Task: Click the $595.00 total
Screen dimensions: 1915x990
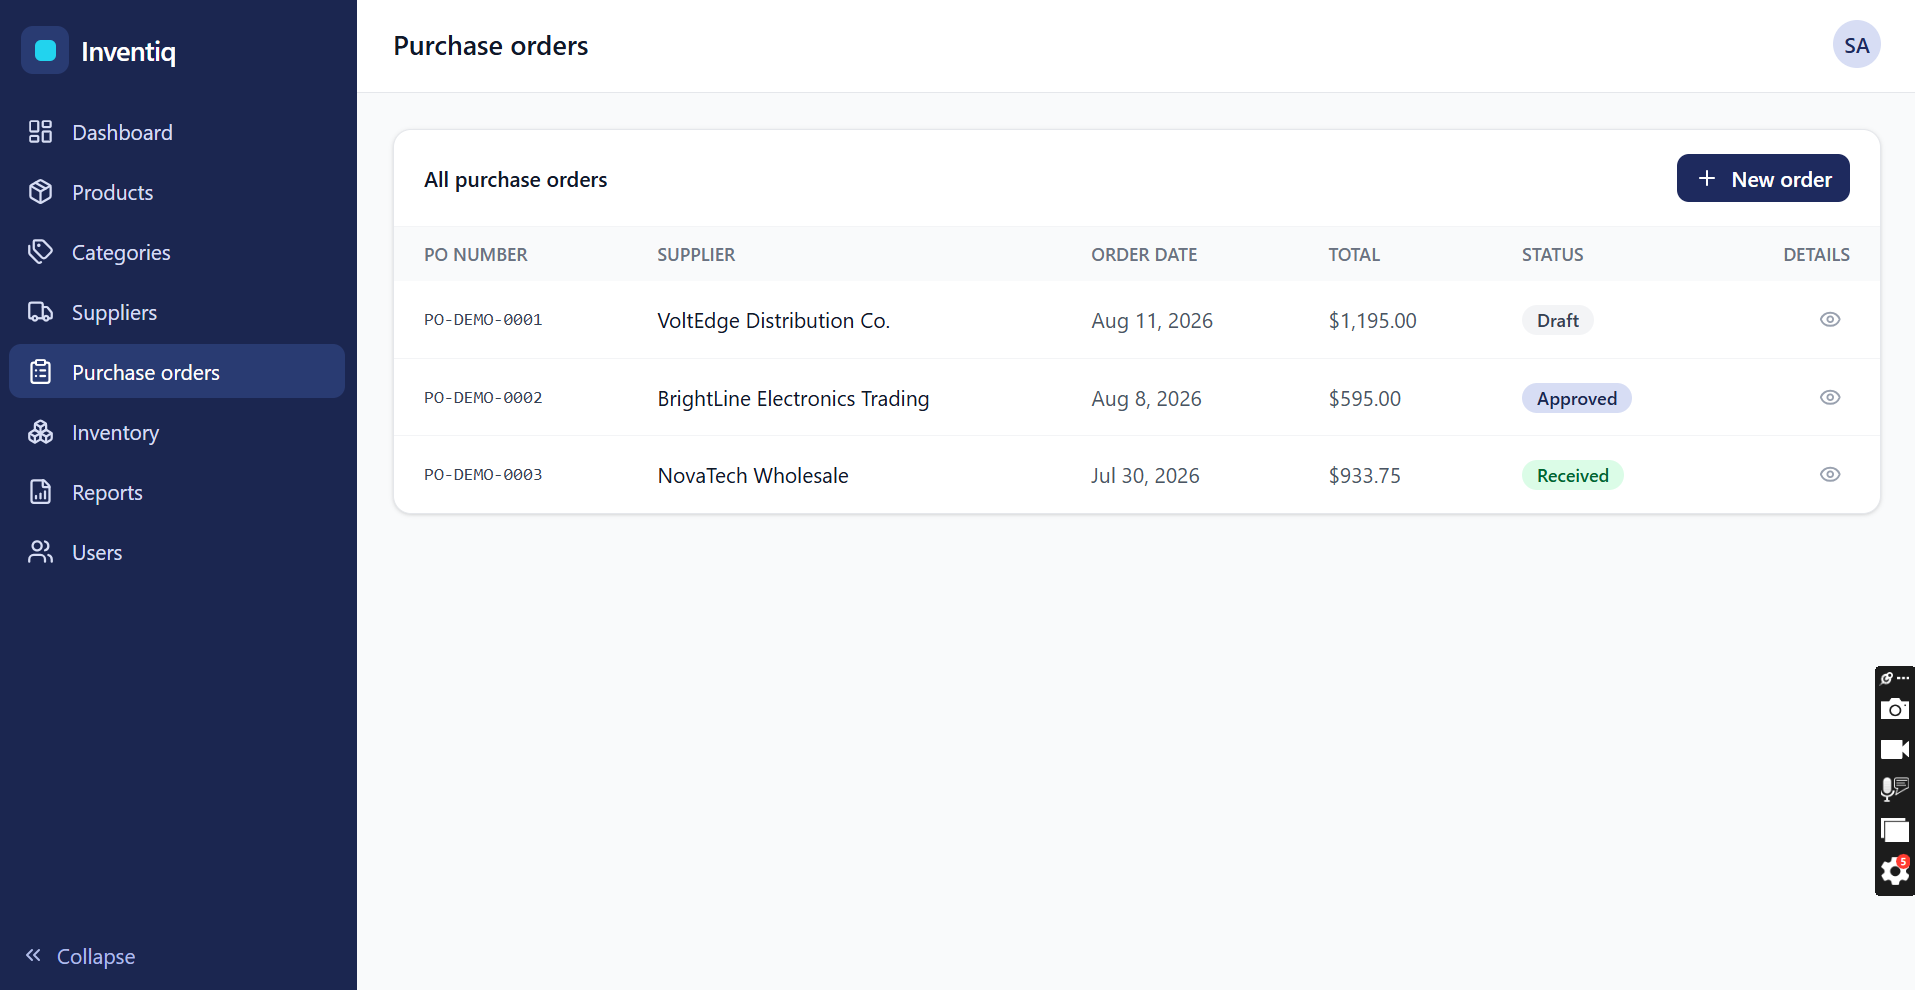Action: click(1364, 398)
